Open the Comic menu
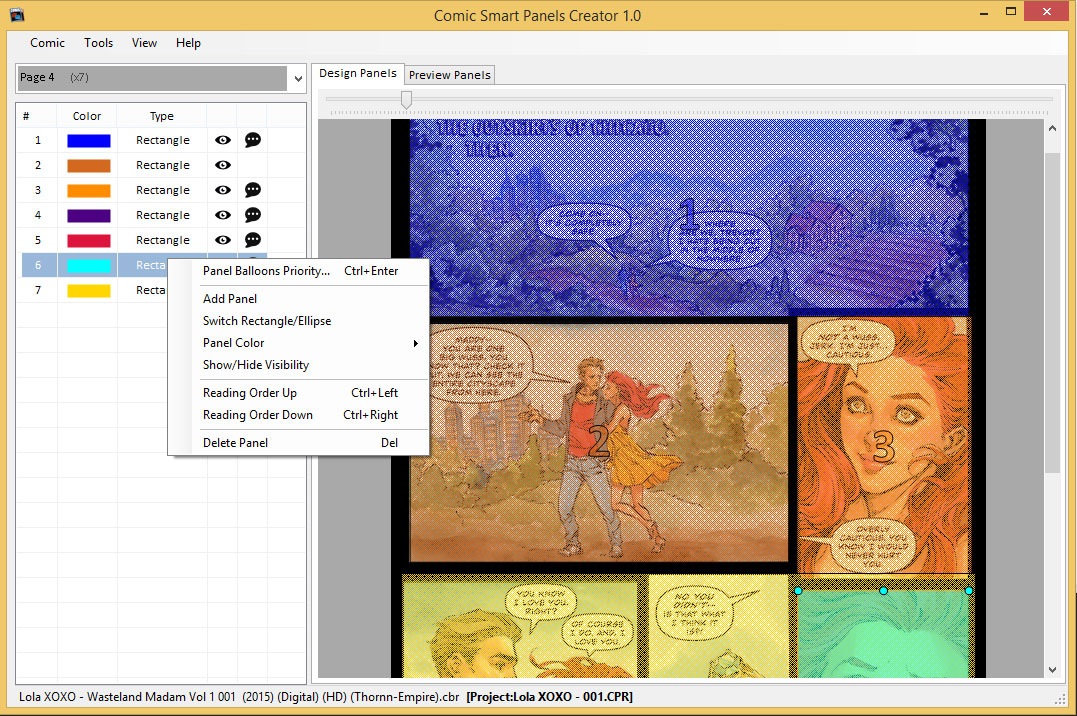Viewport: 1077px width, 716px height. 47,43
